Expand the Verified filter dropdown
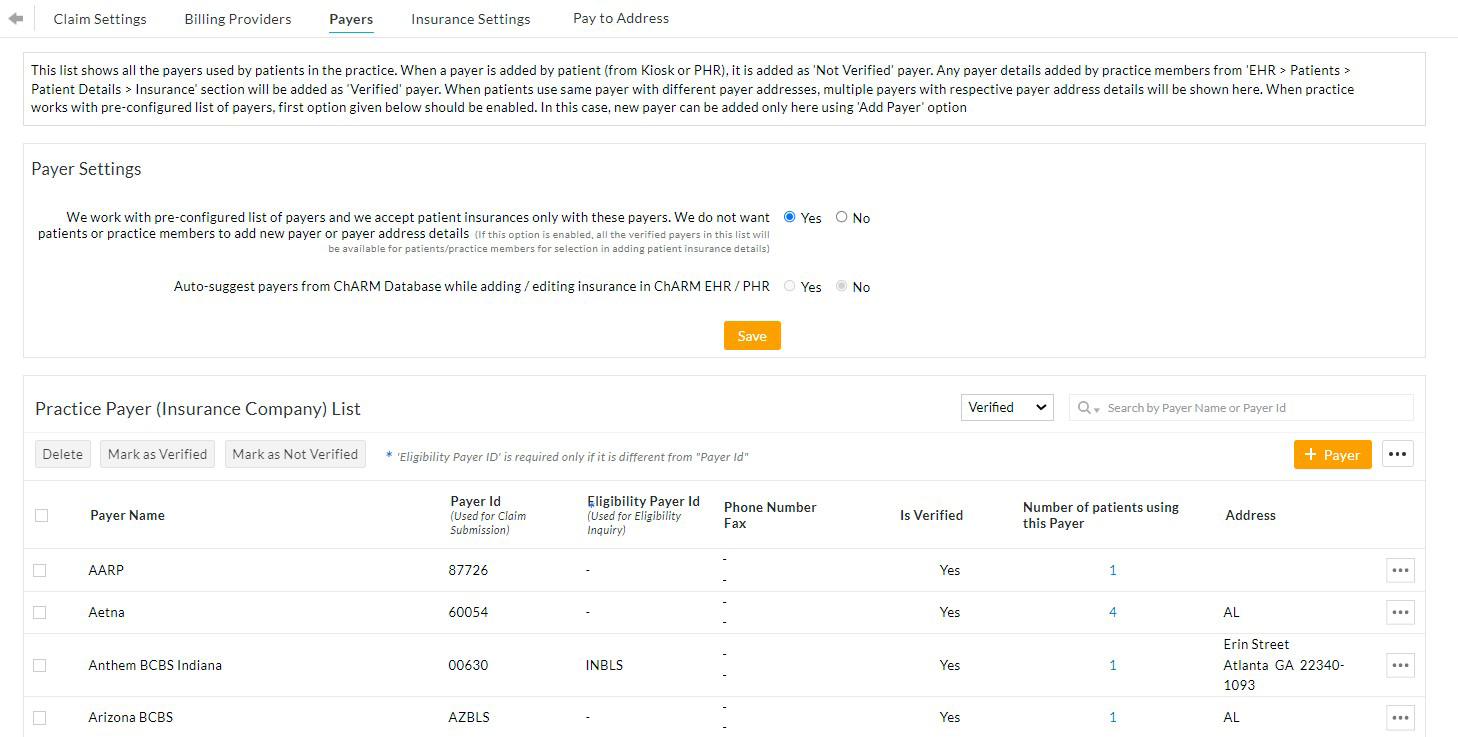This screenshot has width=1458, height=737. point(1006,407)
